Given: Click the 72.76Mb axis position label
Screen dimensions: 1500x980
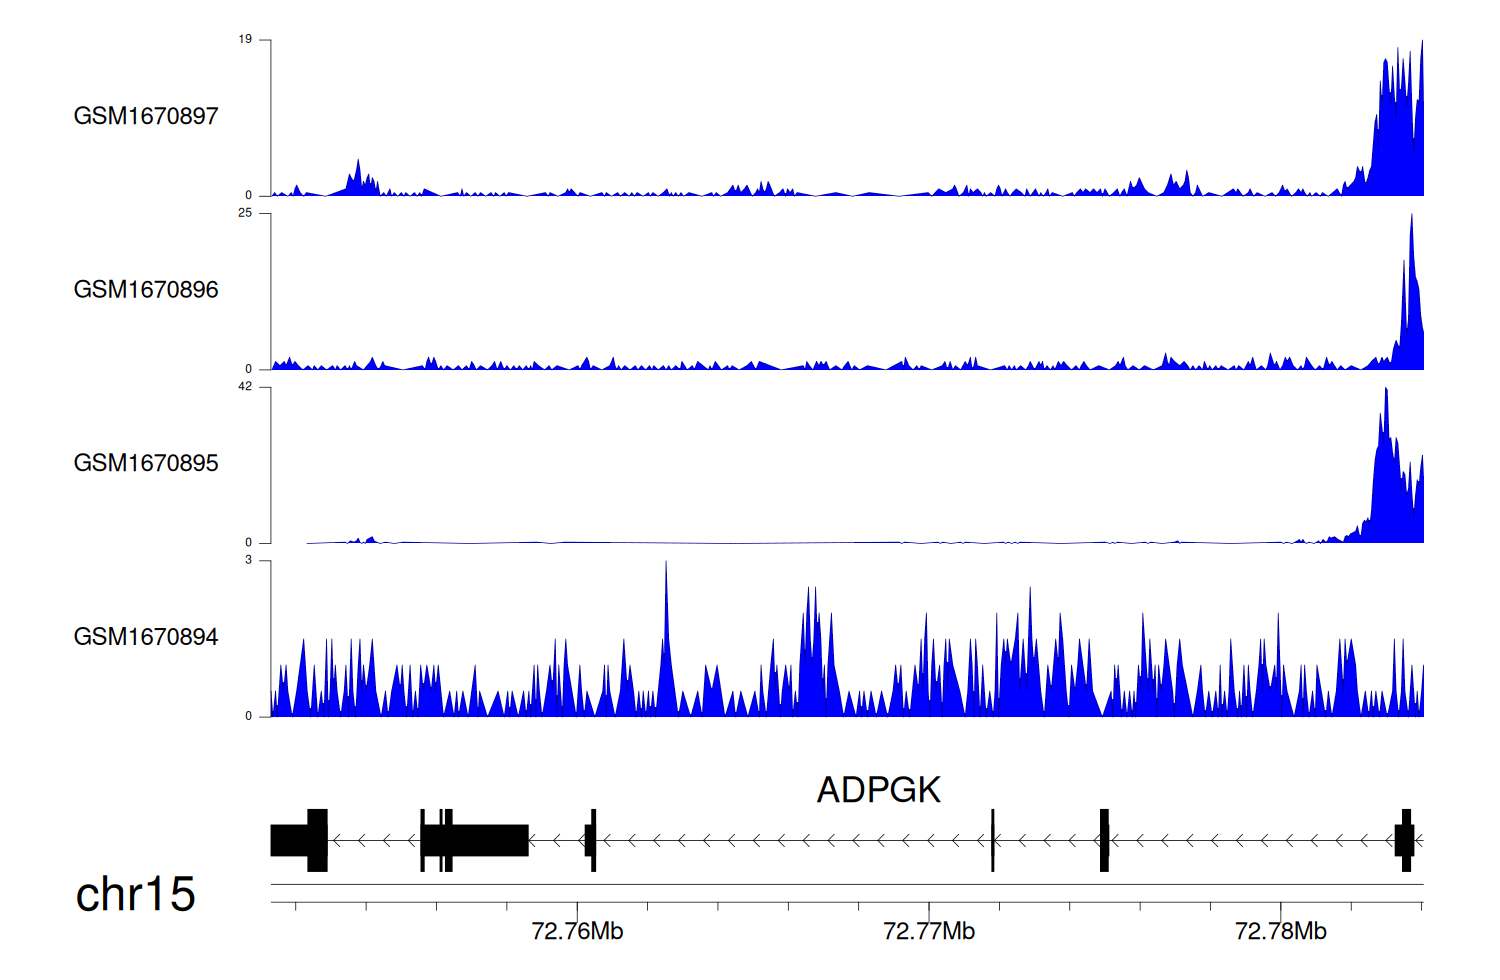Looking at the screenshot, I should point(577,932).
